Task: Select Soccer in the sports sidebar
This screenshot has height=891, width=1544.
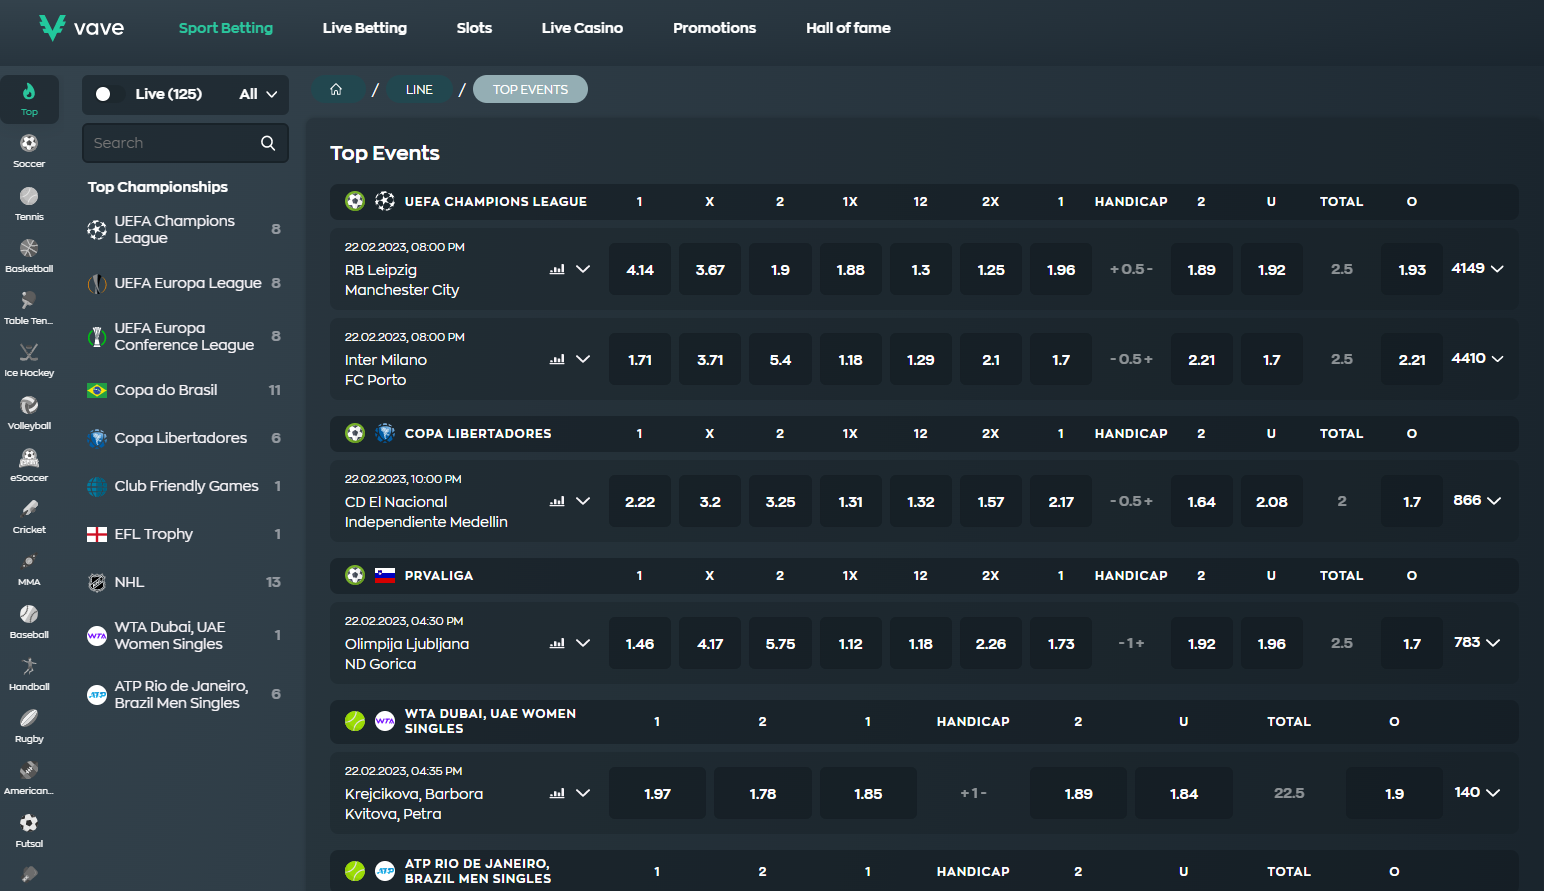Action: click(x=29, y=151)
